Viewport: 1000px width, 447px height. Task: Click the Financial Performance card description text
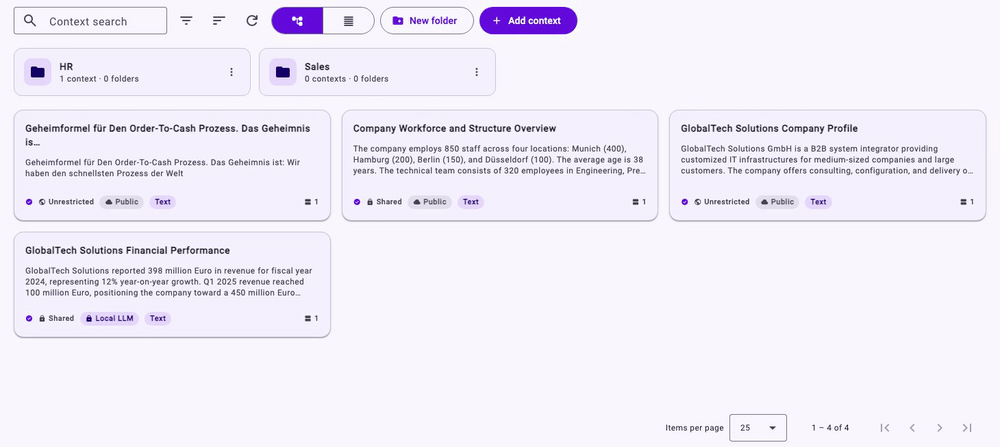(169, 282)
